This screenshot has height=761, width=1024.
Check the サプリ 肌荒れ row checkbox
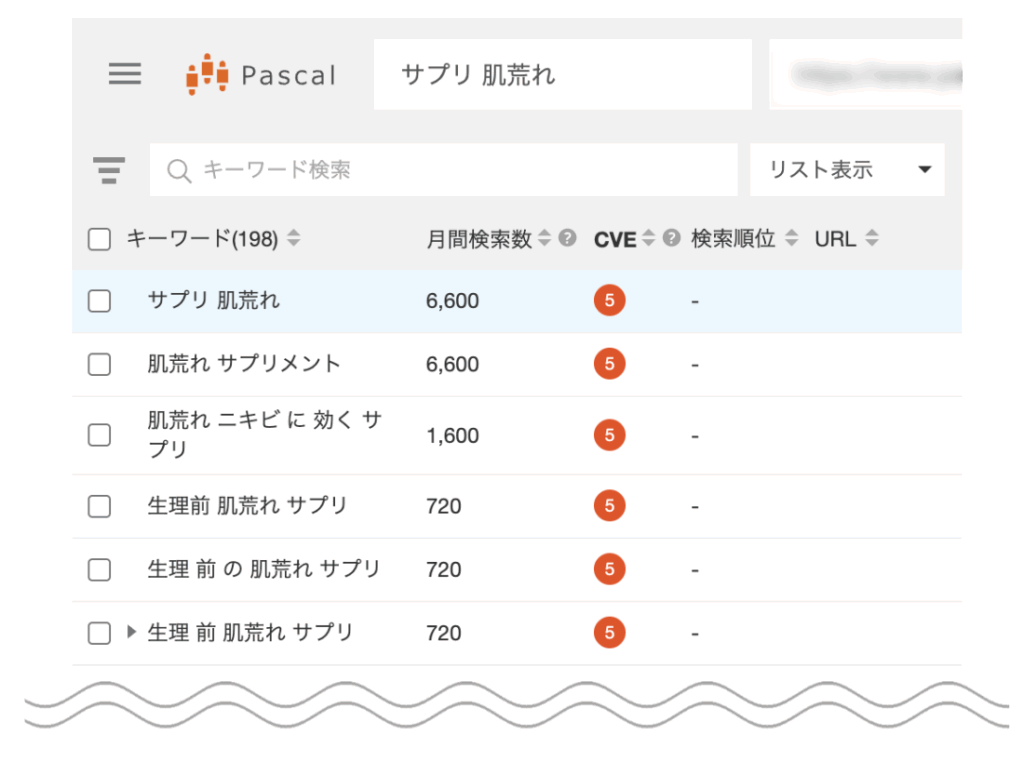pos(98,300)
